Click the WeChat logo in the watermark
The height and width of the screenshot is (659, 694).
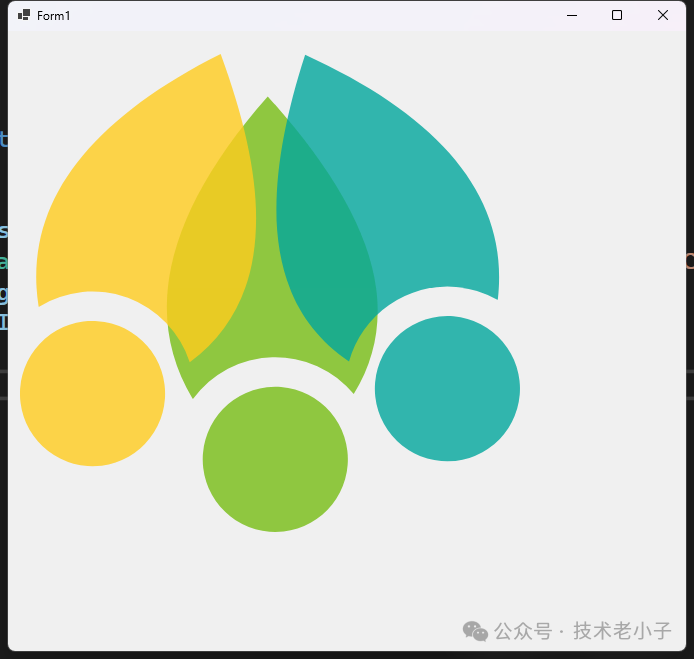[x=475, y=631]
